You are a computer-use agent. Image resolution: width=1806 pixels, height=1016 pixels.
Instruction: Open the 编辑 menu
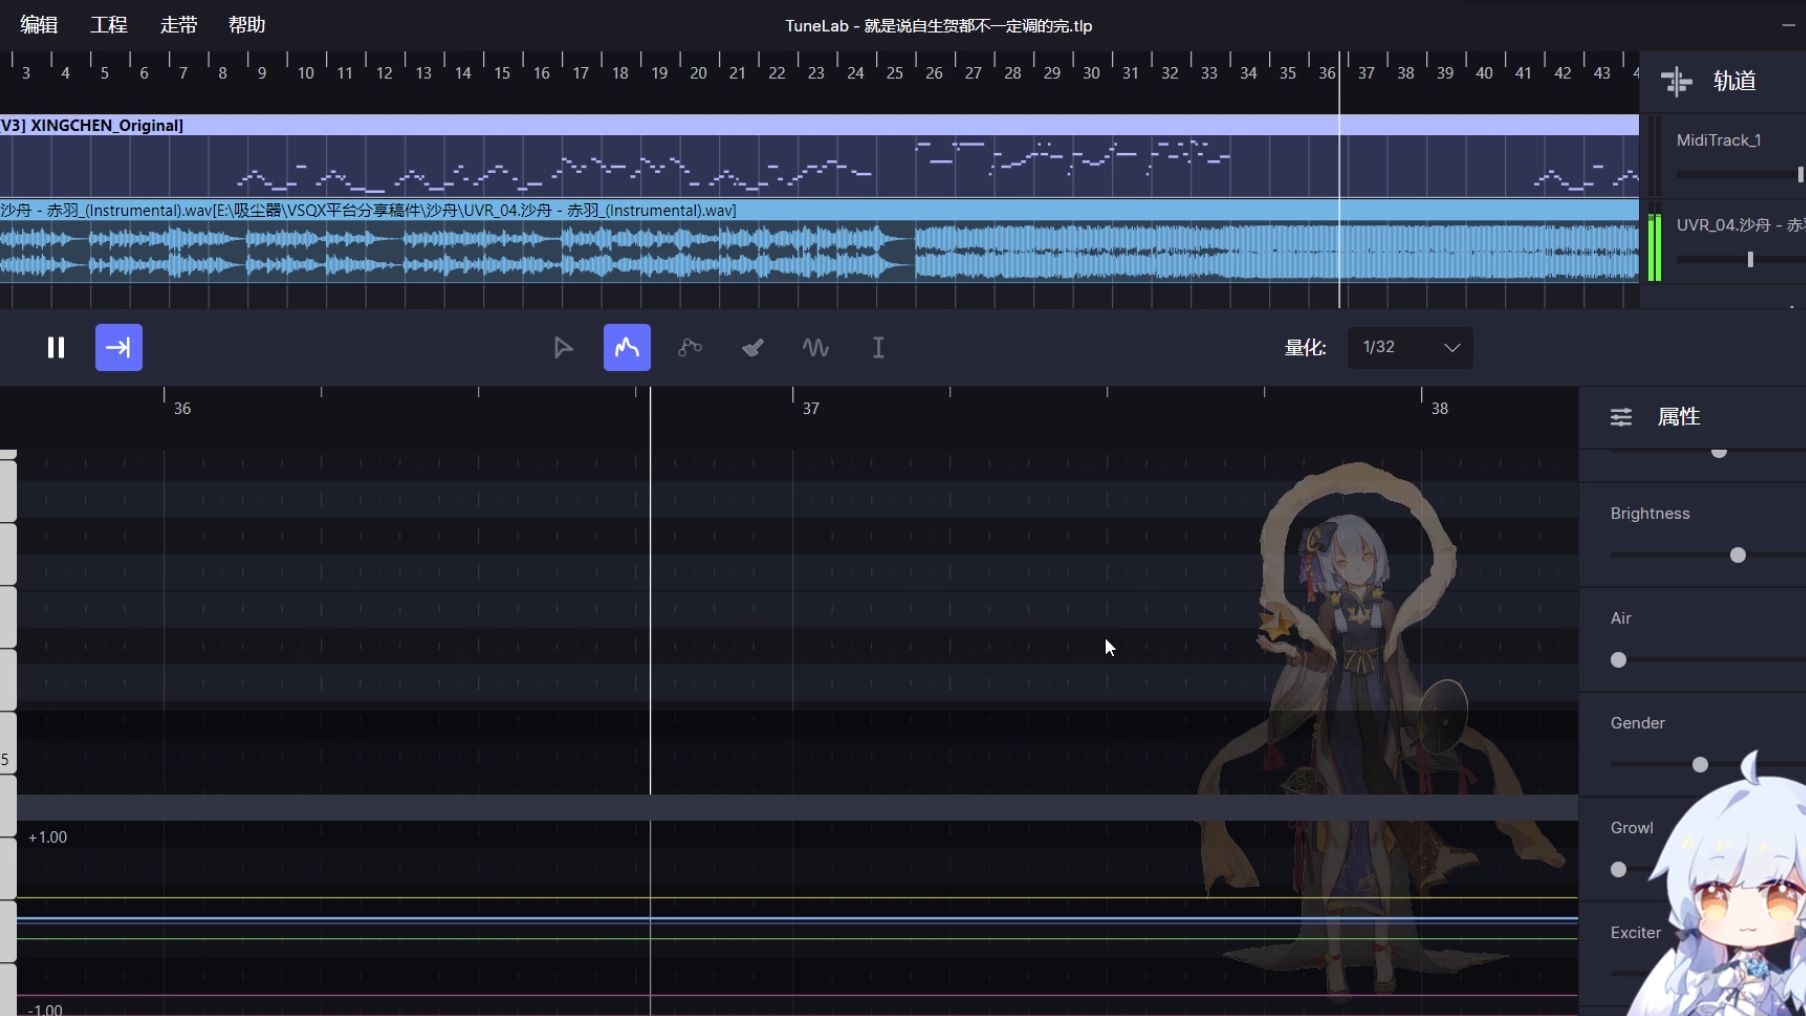pos(39,25)
